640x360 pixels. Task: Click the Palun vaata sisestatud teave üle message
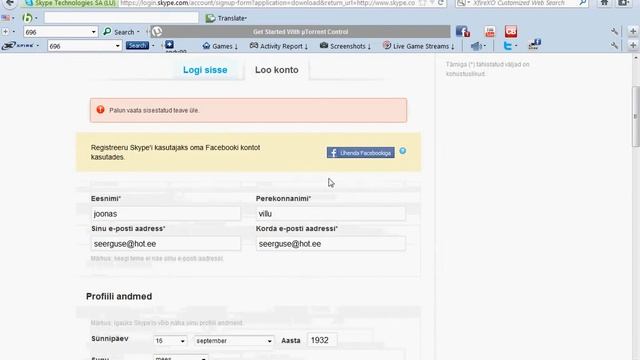tap(154, 110)
